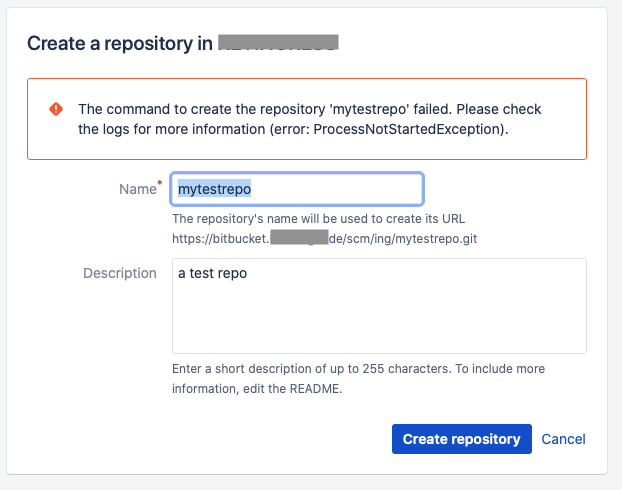Focus the Name input field

(297, 189)
